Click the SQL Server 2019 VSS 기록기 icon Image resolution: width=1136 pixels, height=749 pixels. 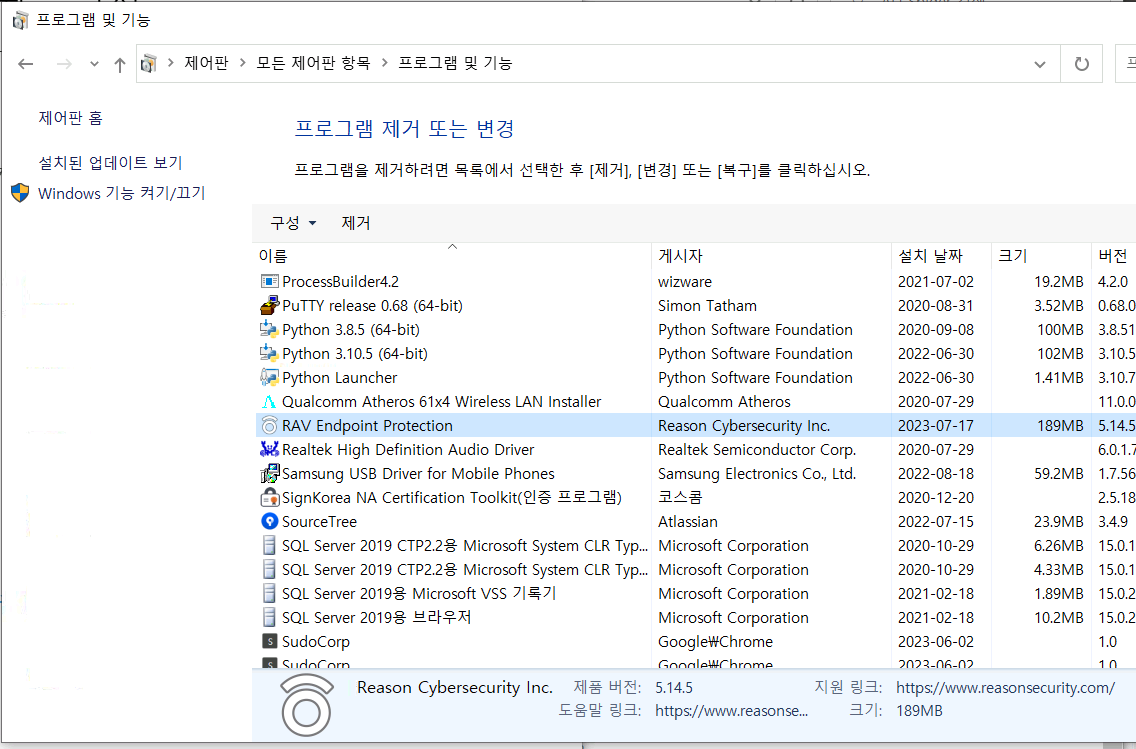point(270,593)
